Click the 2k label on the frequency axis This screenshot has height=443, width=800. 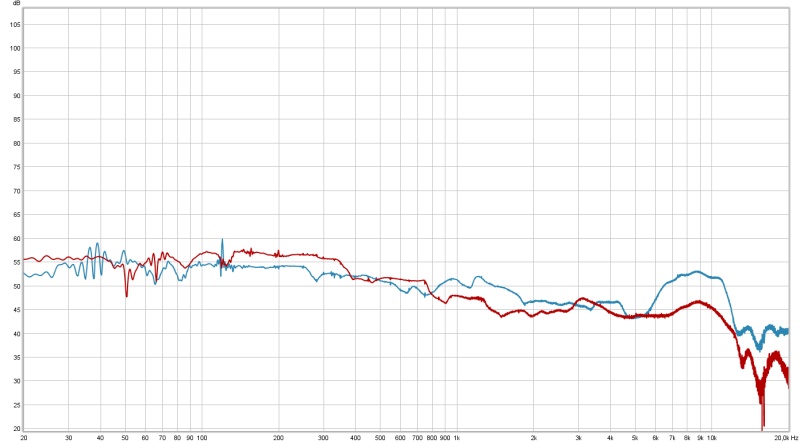[x=534, y=438]
